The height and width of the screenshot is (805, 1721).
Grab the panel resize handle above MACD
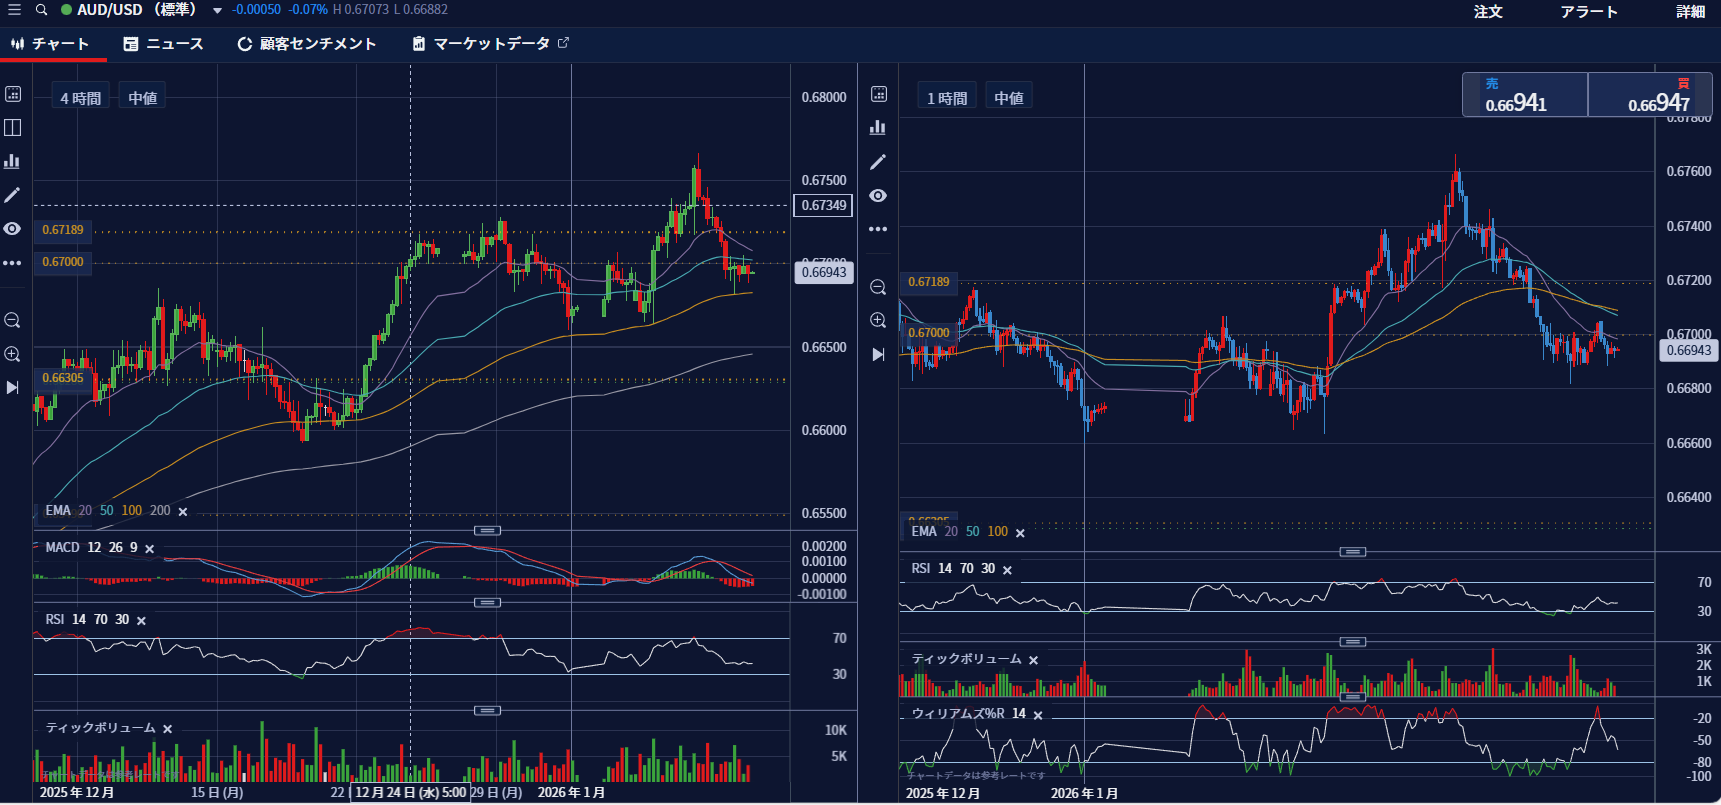tap(487, 530)
